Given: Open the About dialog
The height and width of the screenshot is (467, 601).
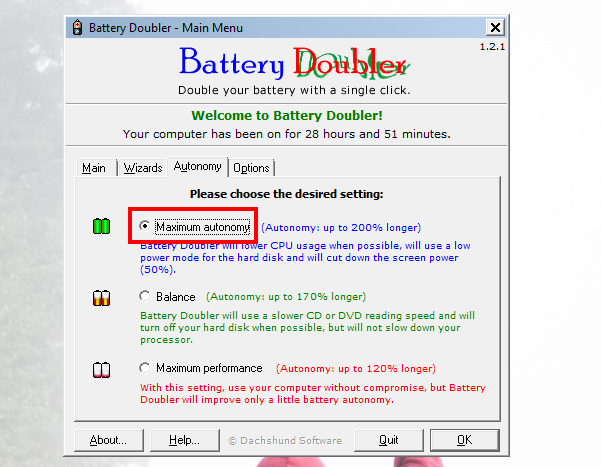Looking at the screenshot, I should (108, 440).
